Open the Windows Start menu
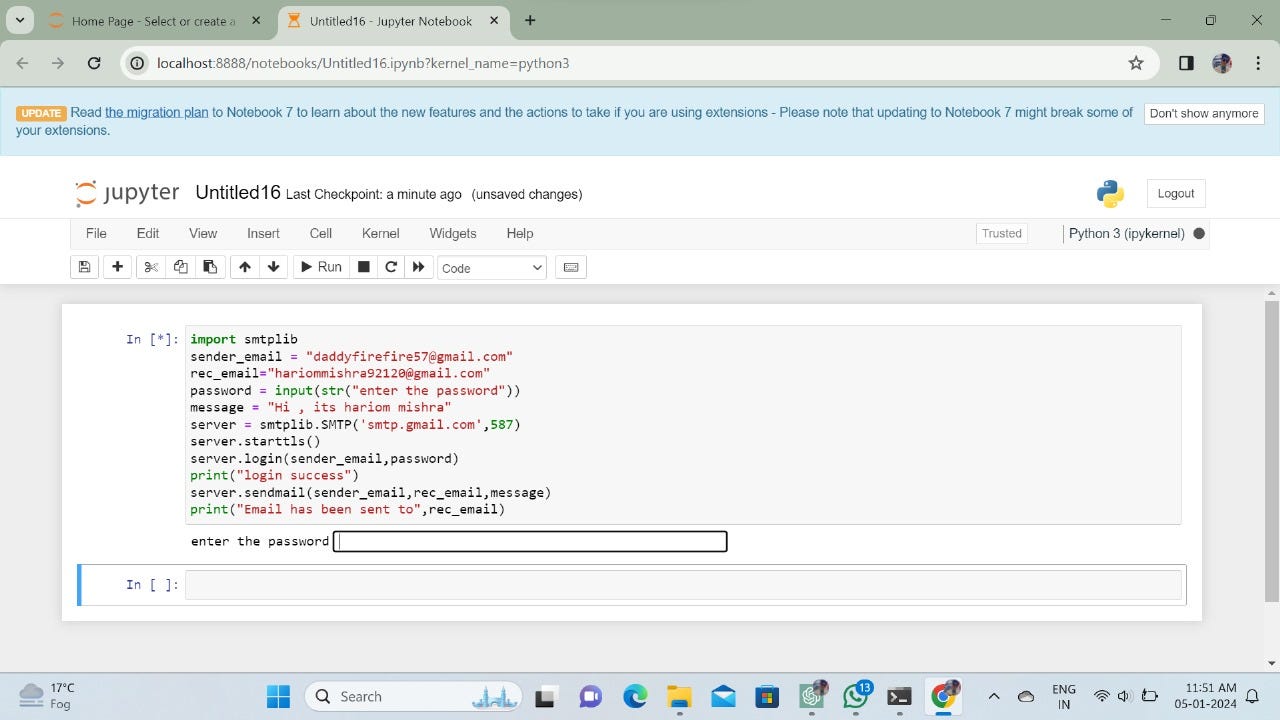 (278, 696)
